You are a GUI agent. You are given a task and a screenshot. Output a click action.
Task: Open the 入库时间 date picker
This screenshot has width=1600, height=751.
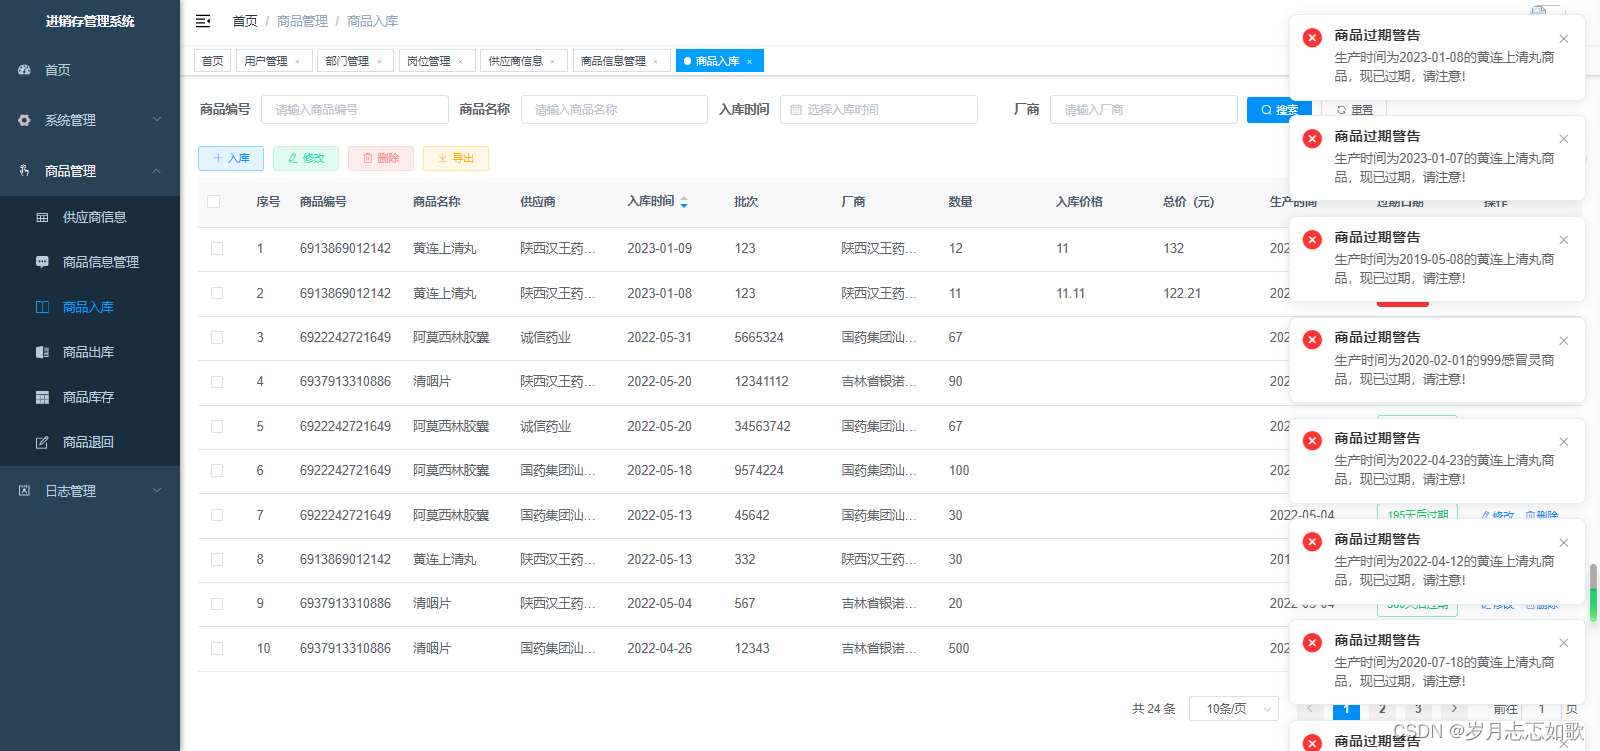click(879, 109)
